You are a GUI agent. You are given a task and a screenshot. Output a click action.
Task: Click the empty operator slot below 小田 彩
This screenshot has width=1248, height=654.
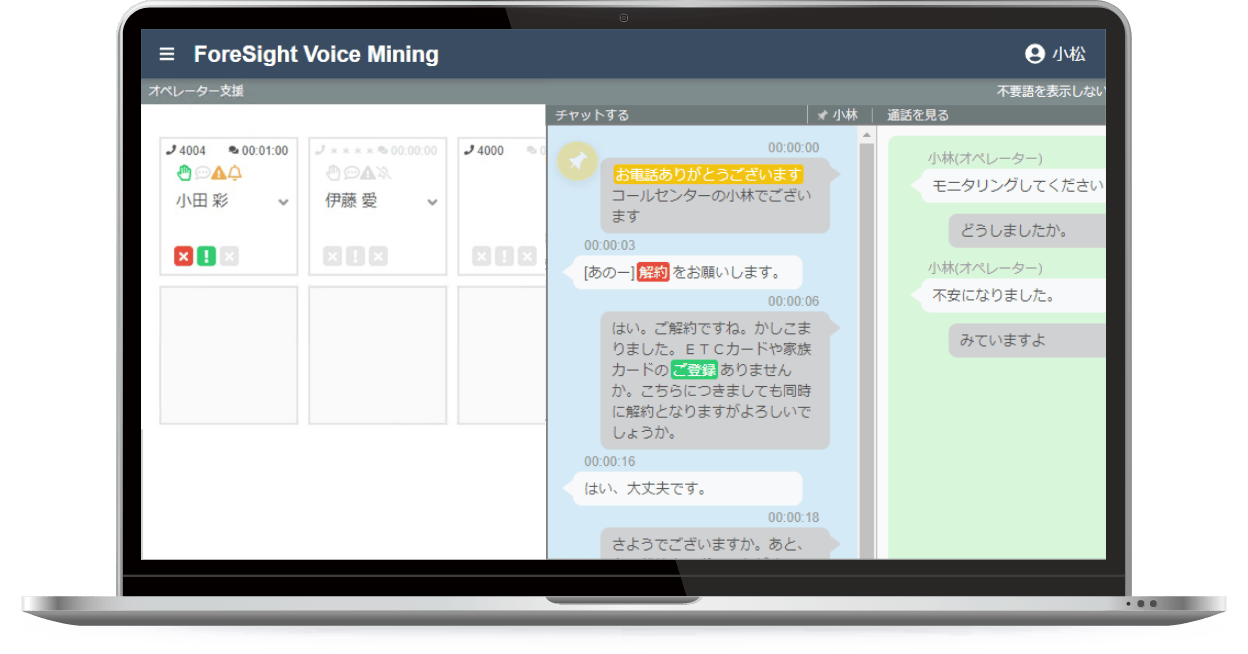[x=229, y=355]
